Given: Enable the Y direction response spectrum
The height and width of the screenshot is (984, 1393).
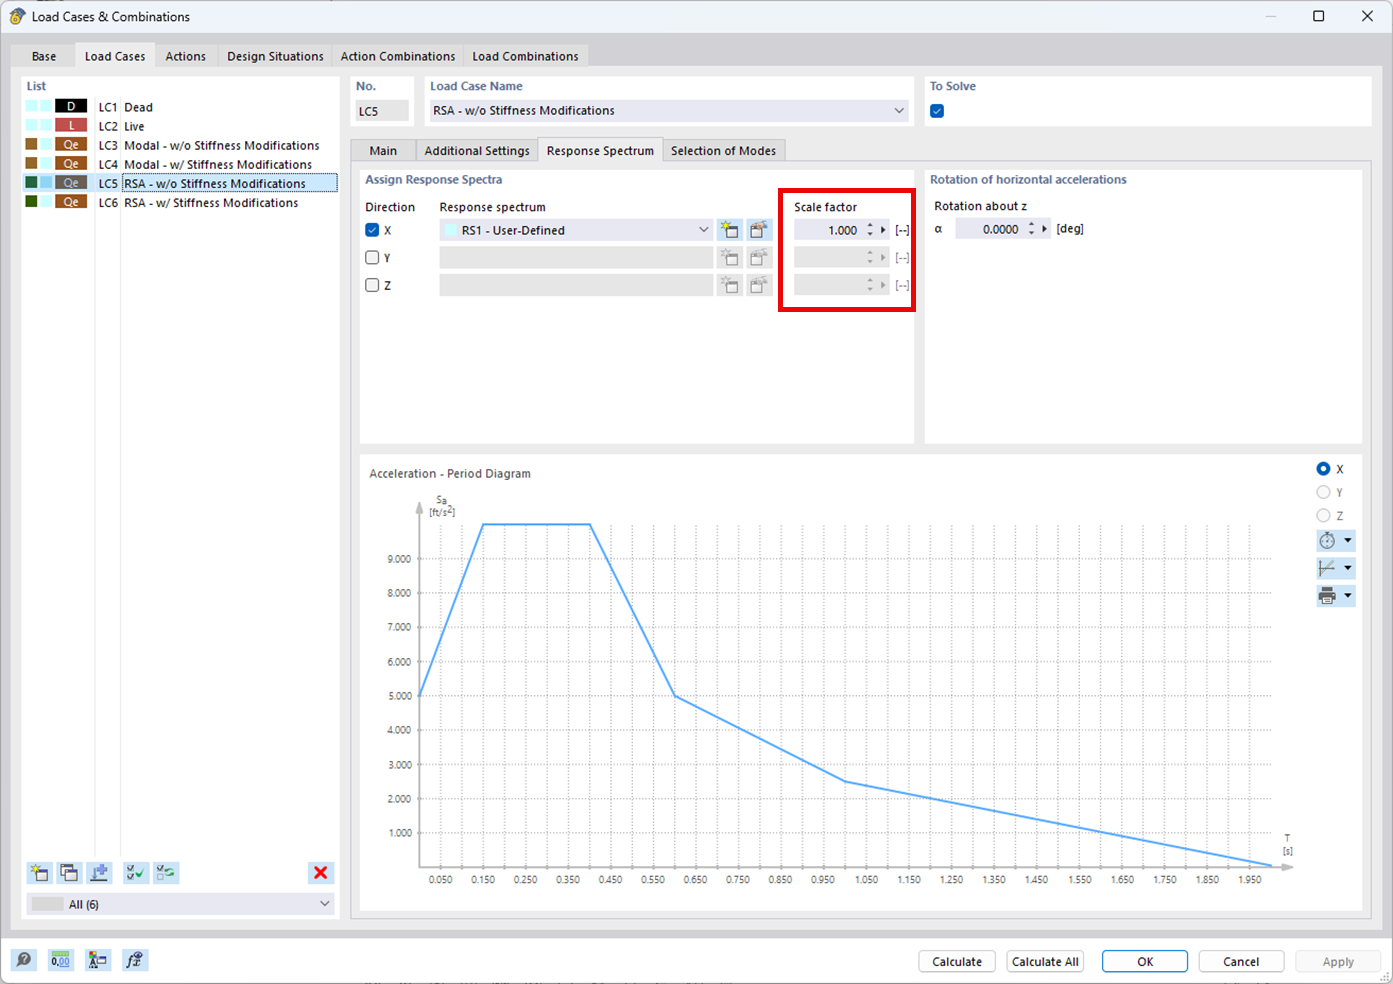Looking at the screenshot, I should click(372, 257).
